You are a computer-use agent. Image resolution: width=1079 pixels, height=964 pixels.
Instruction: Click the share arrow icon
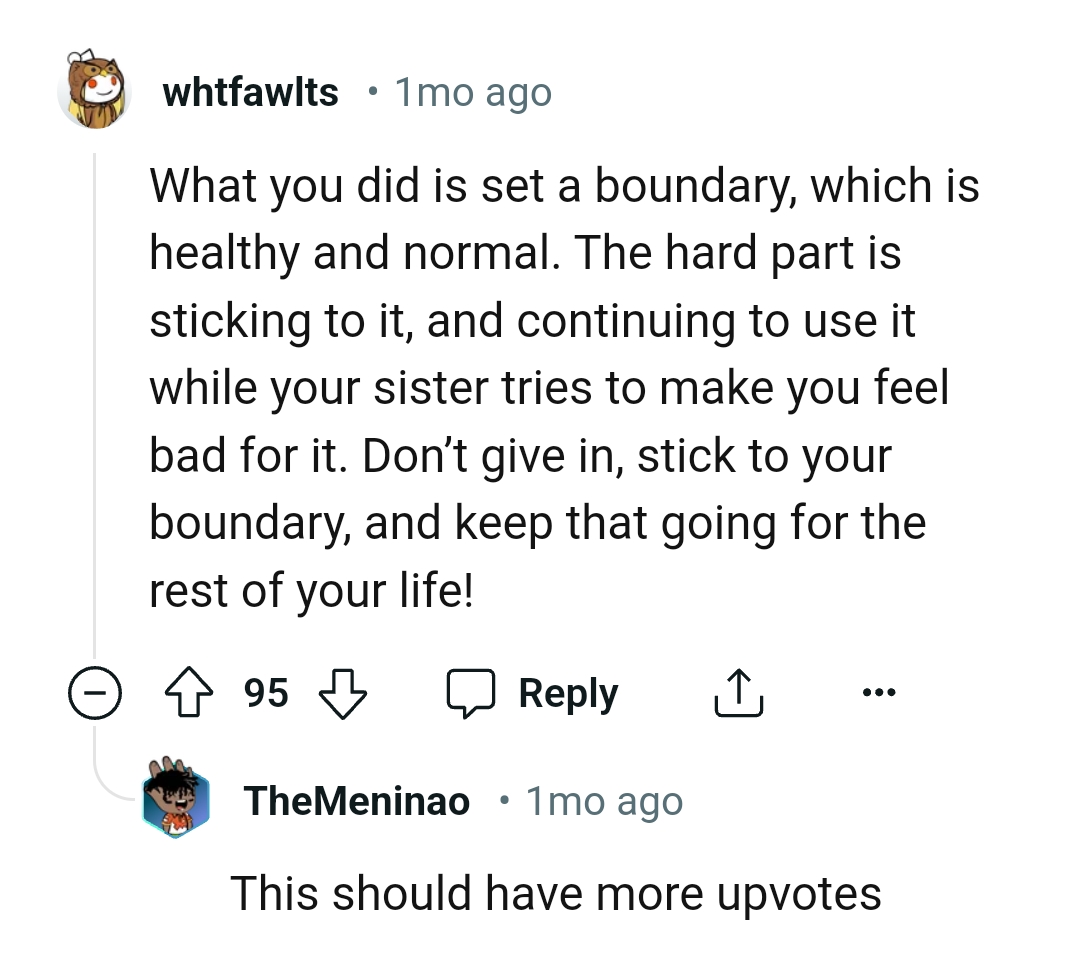(x=738, y=691)
